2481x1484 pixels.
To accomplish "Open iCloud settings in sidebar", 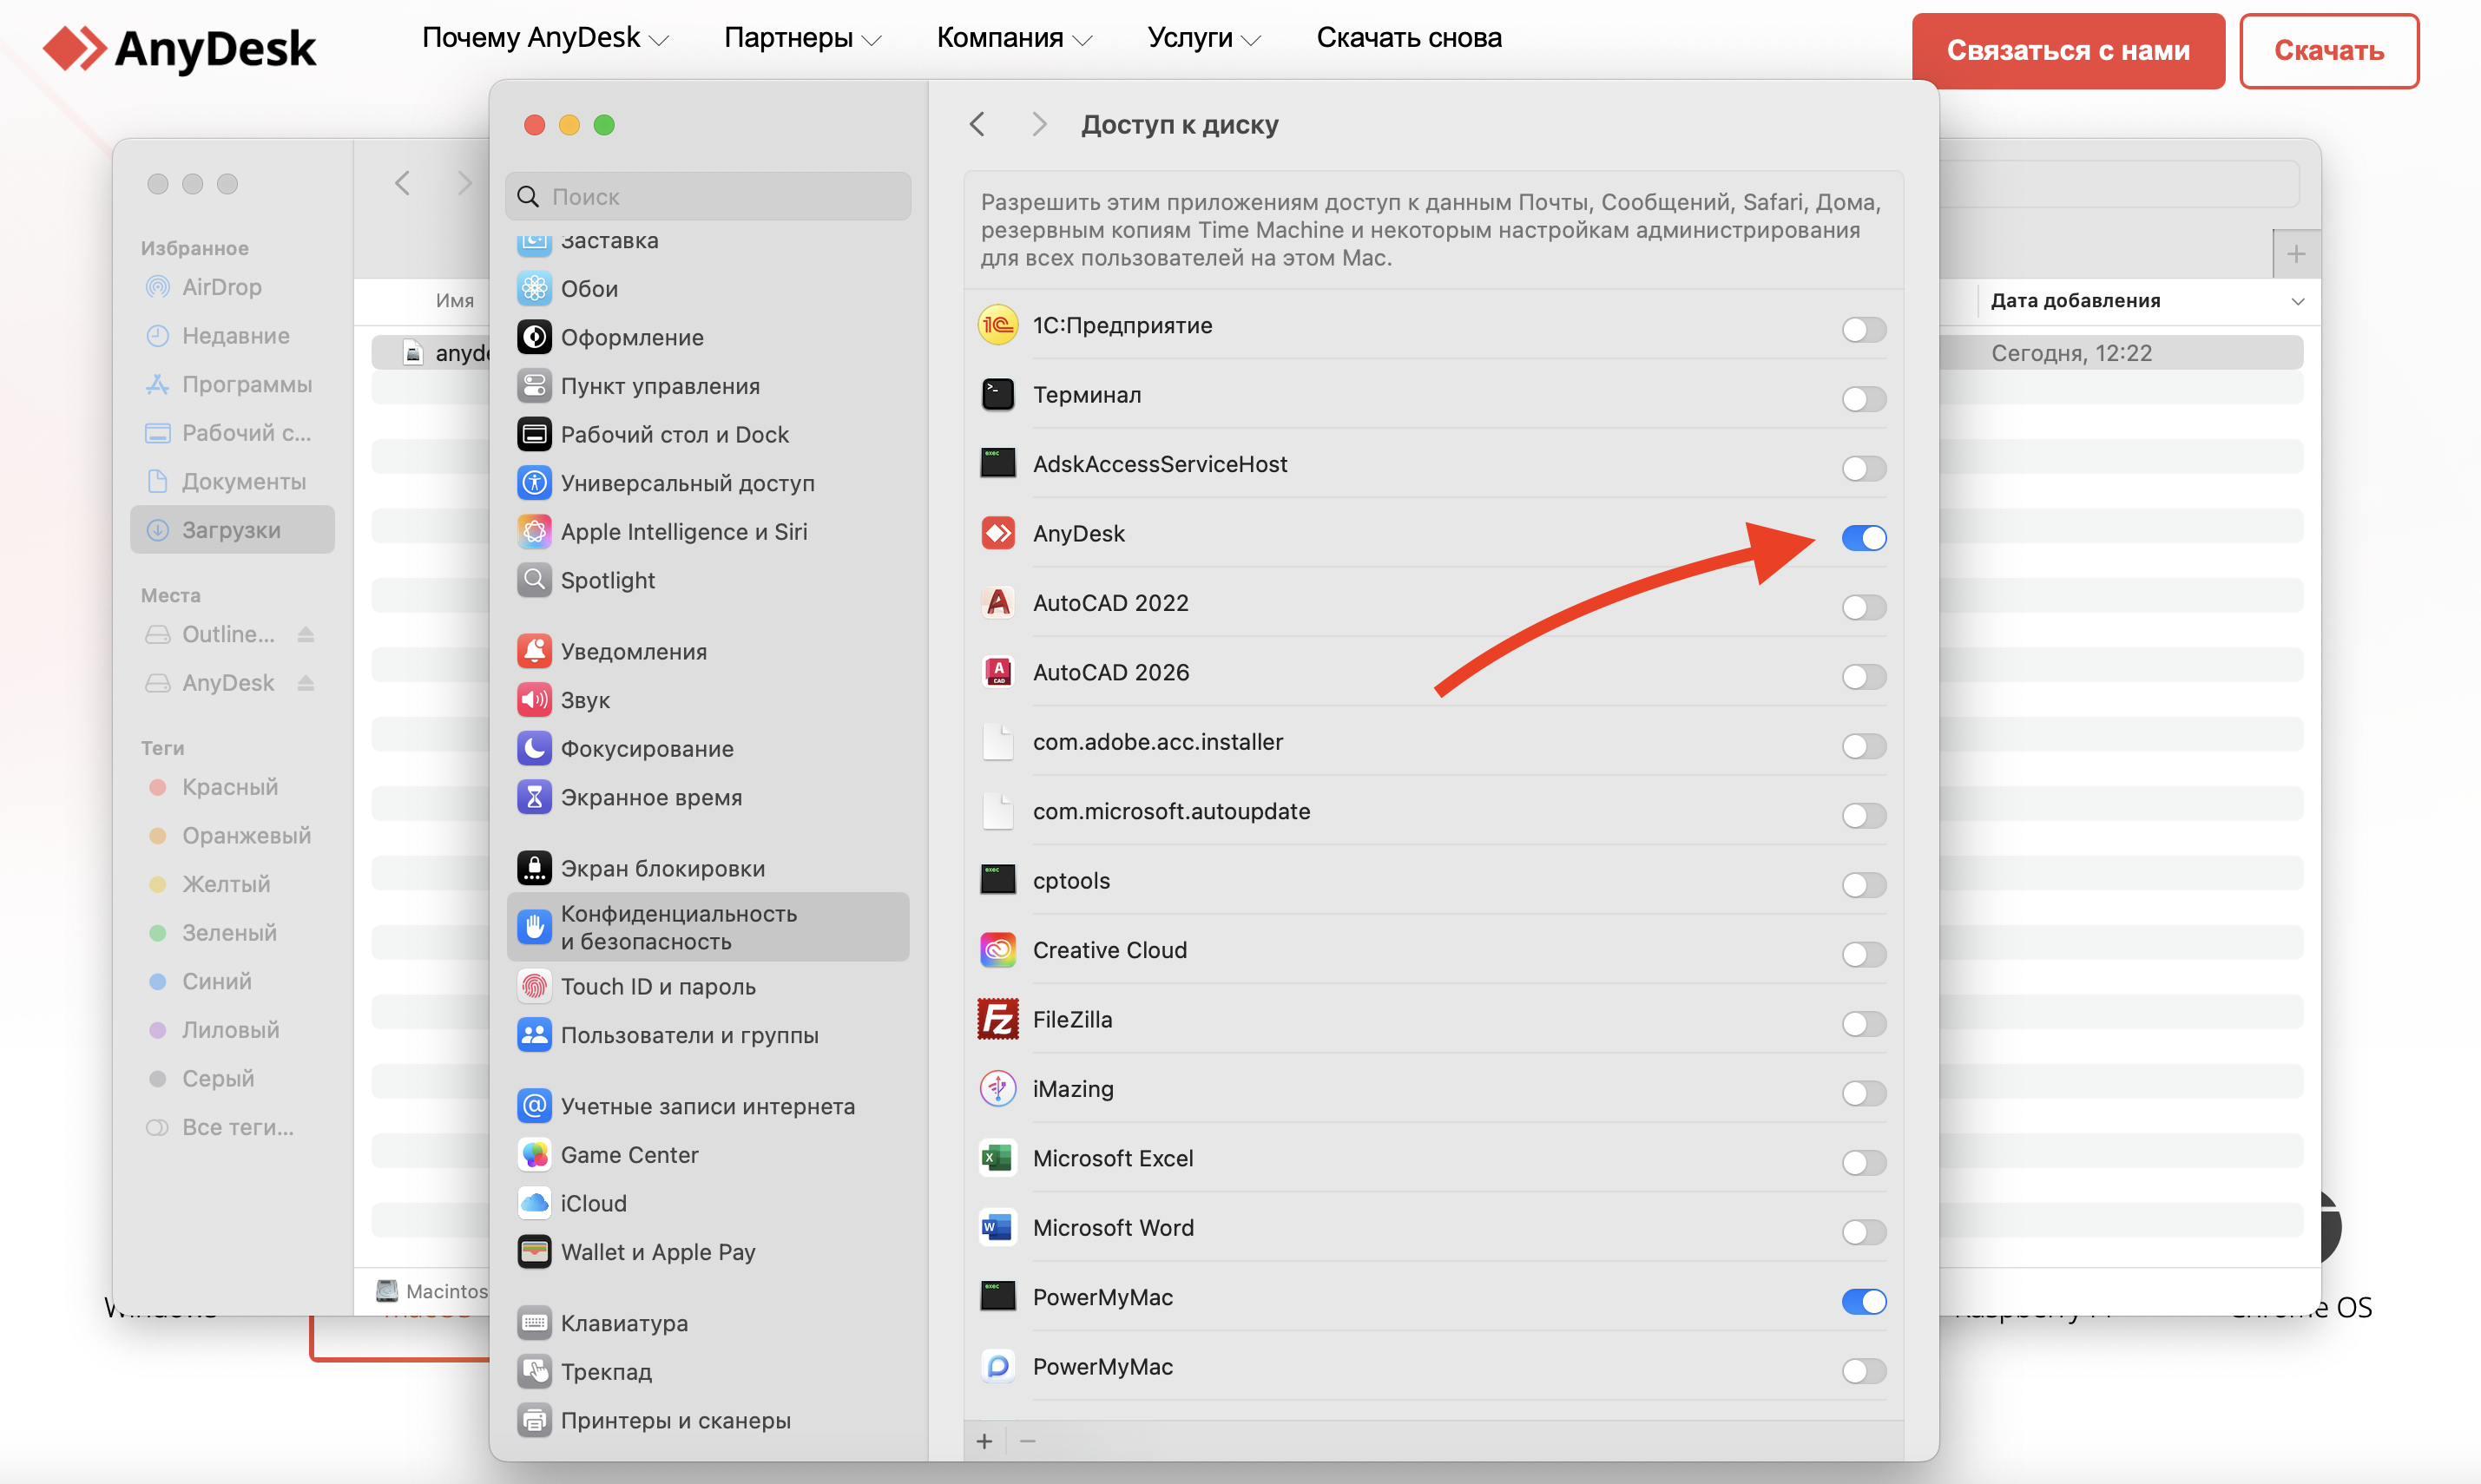I will click(x=708, y=1203).
